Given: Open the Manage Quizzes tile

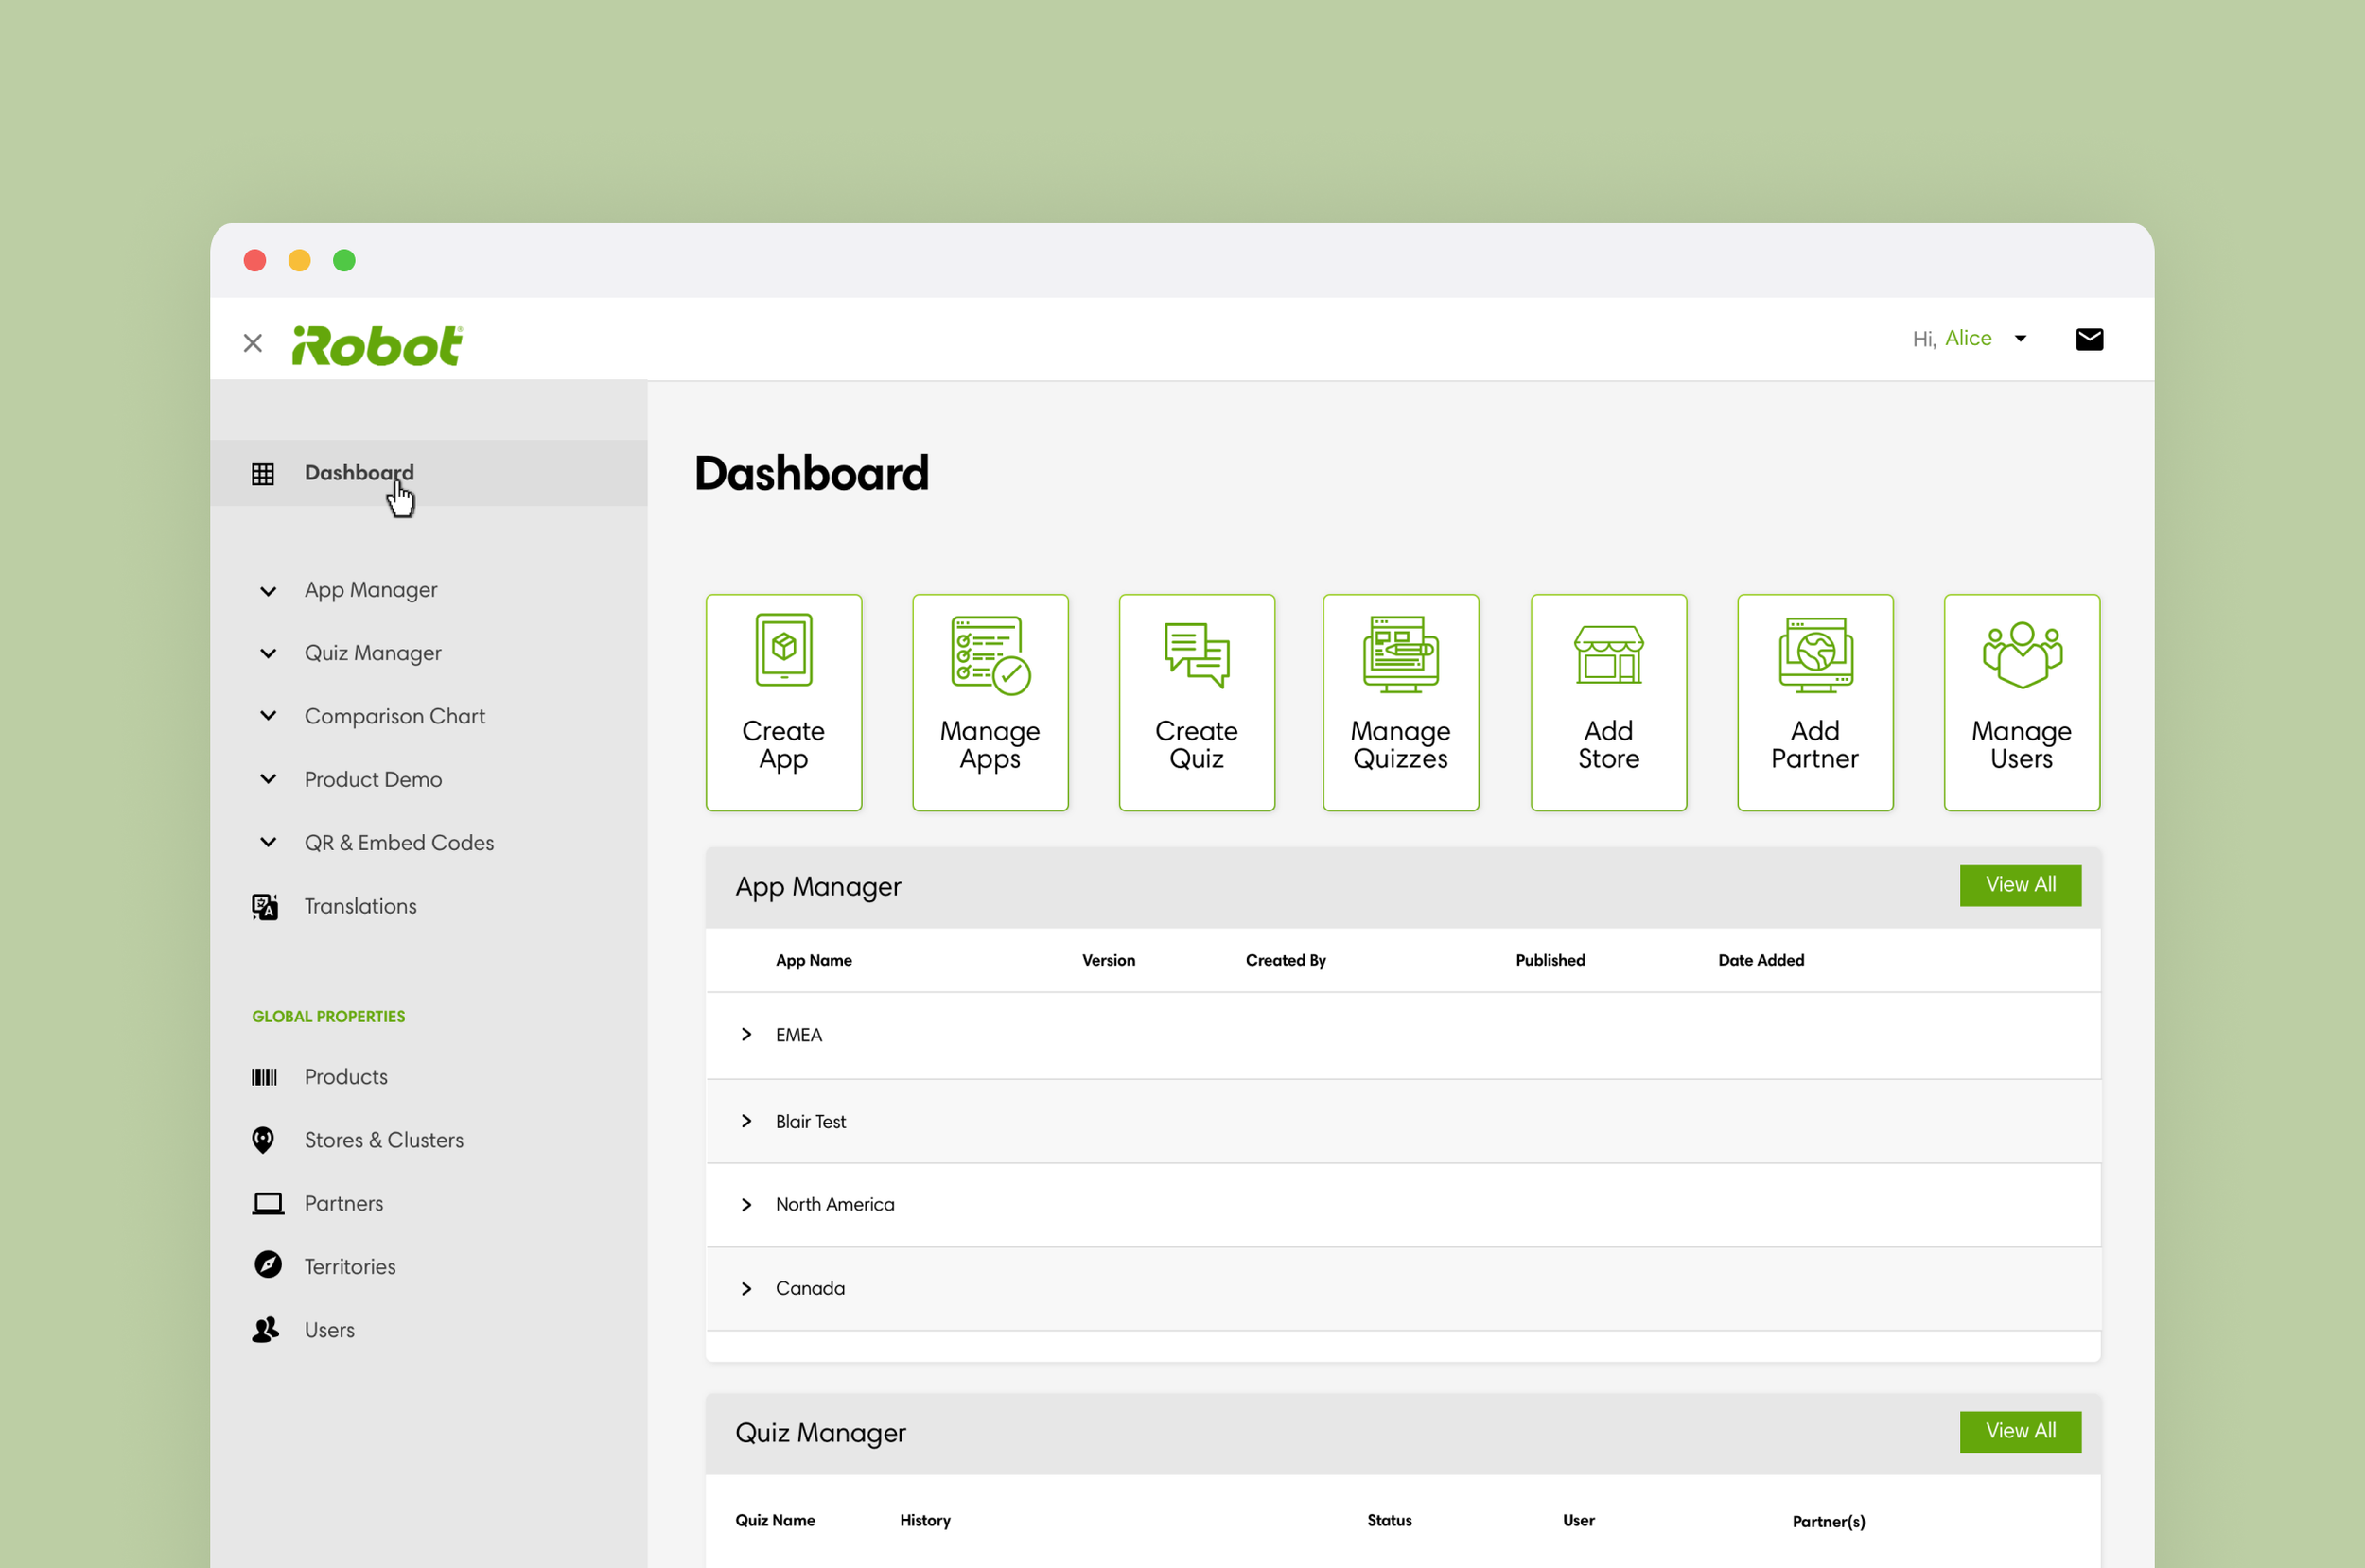Looking at the screenshot, I should click(x=1400, y=702).
